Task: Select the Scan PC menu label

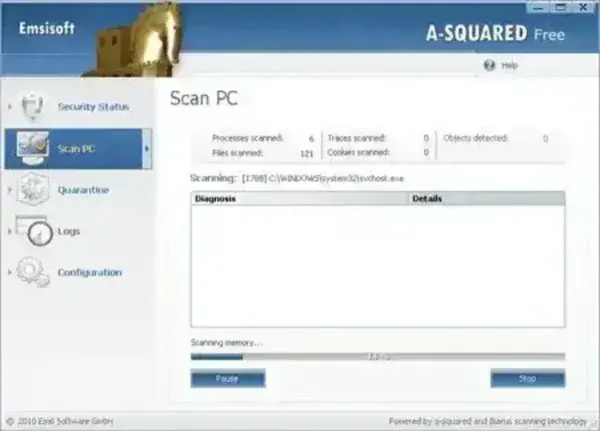Action: point(77,149)
